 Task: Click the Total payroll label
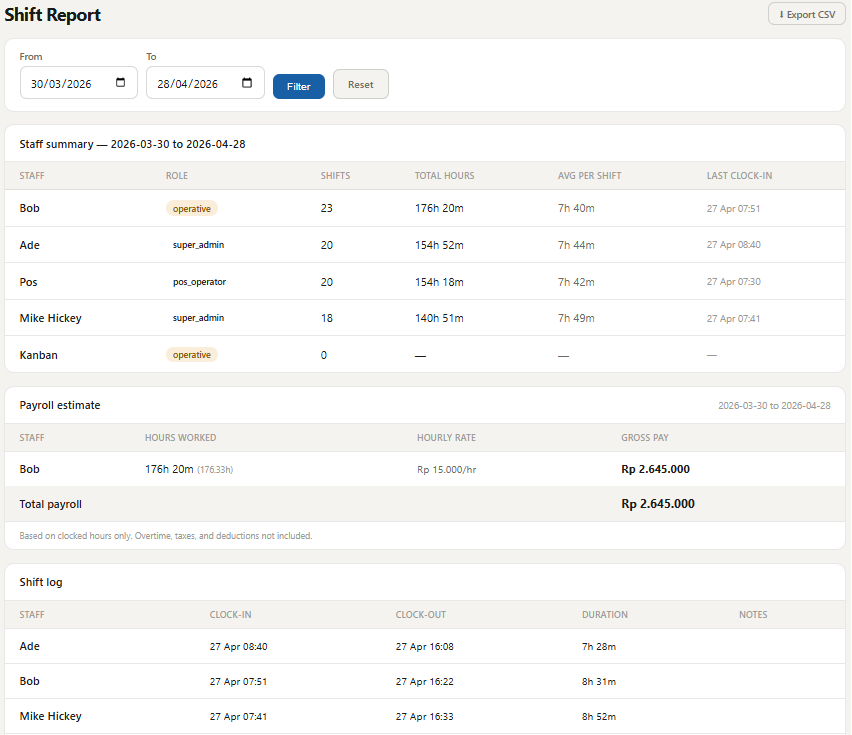point(51,504)
